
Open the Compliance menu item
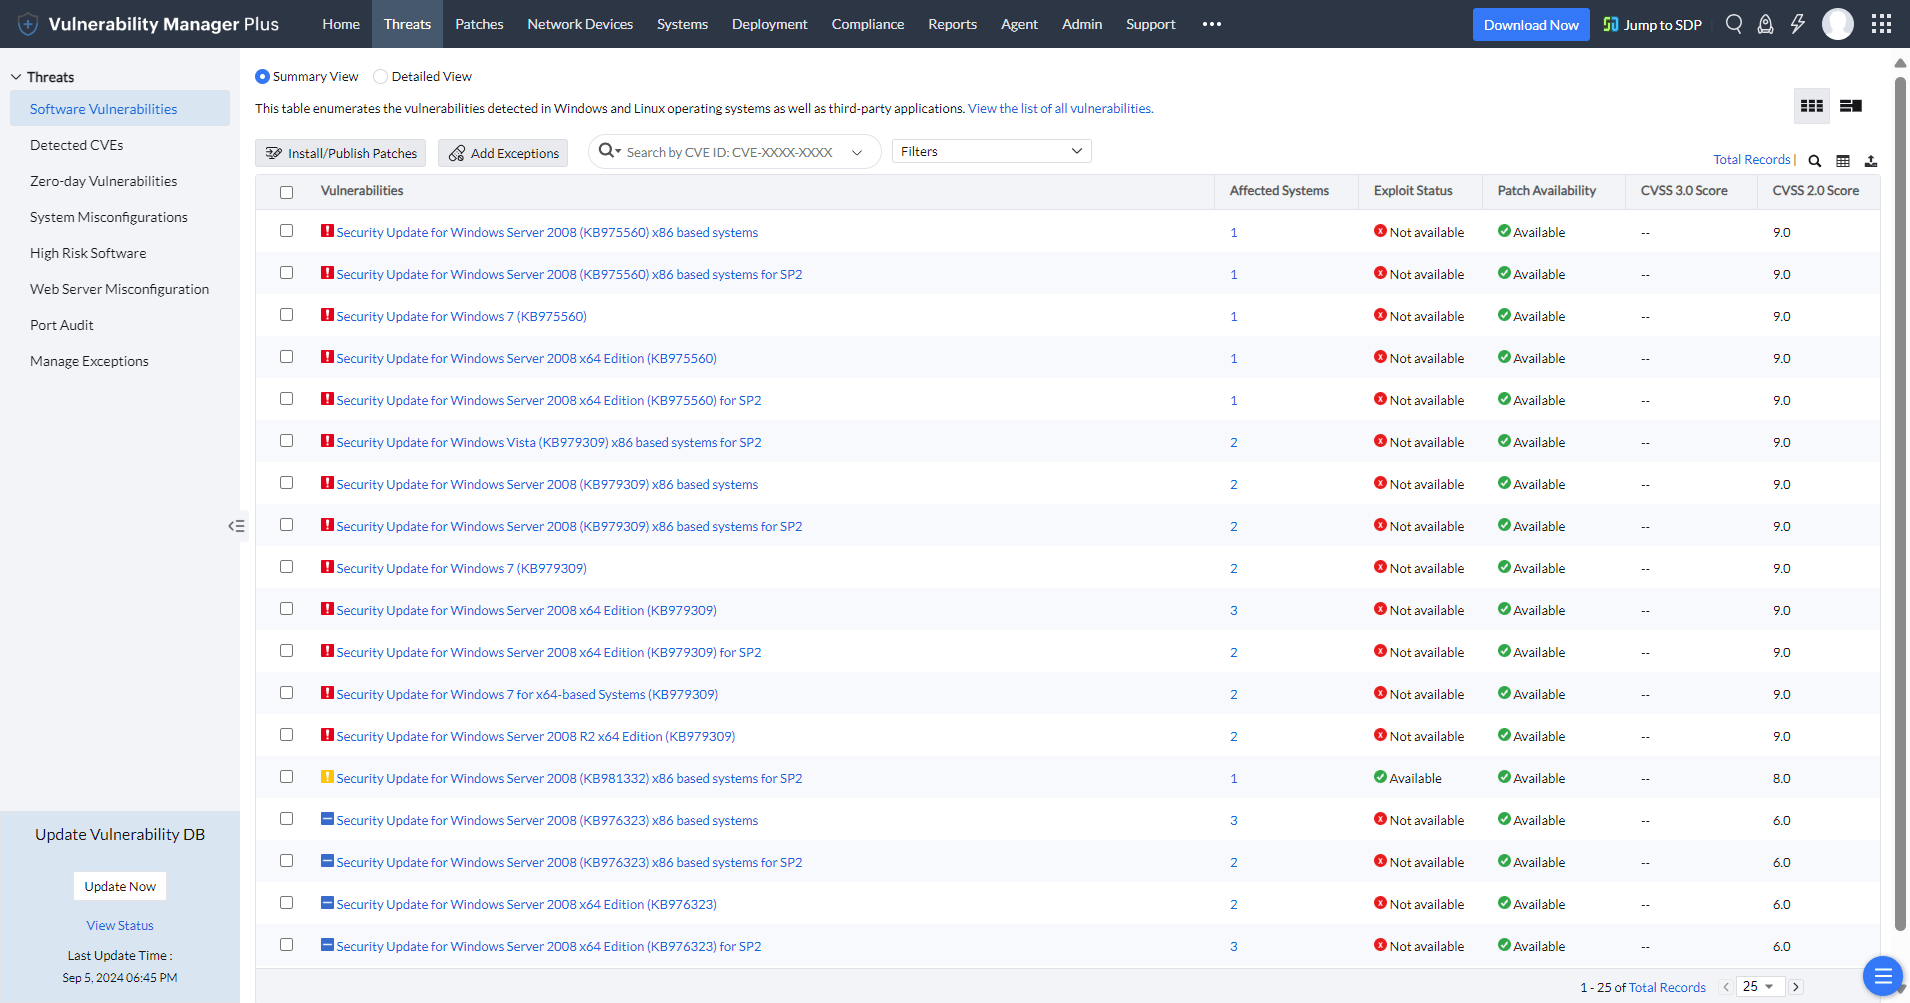[x=866, y=23]
